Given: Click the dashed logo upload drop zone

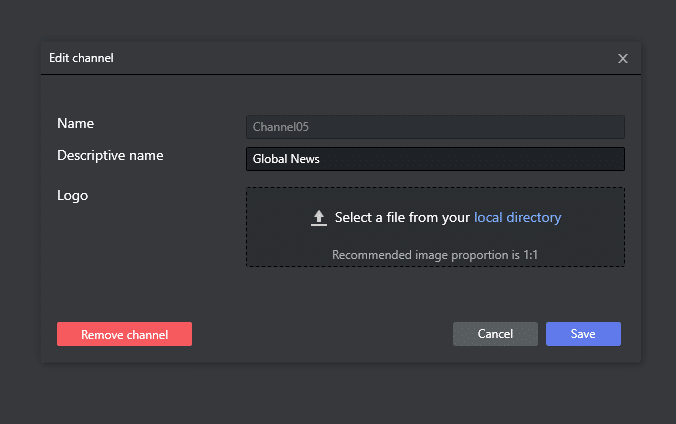Looking at the screenshot, I should click(x=435, y=239).
